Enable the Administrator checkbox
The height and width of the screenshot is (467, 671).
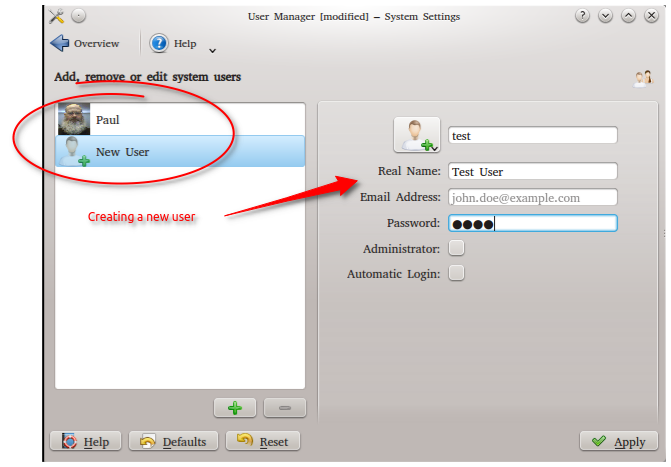pyautogui.click(x=456, y=248)
